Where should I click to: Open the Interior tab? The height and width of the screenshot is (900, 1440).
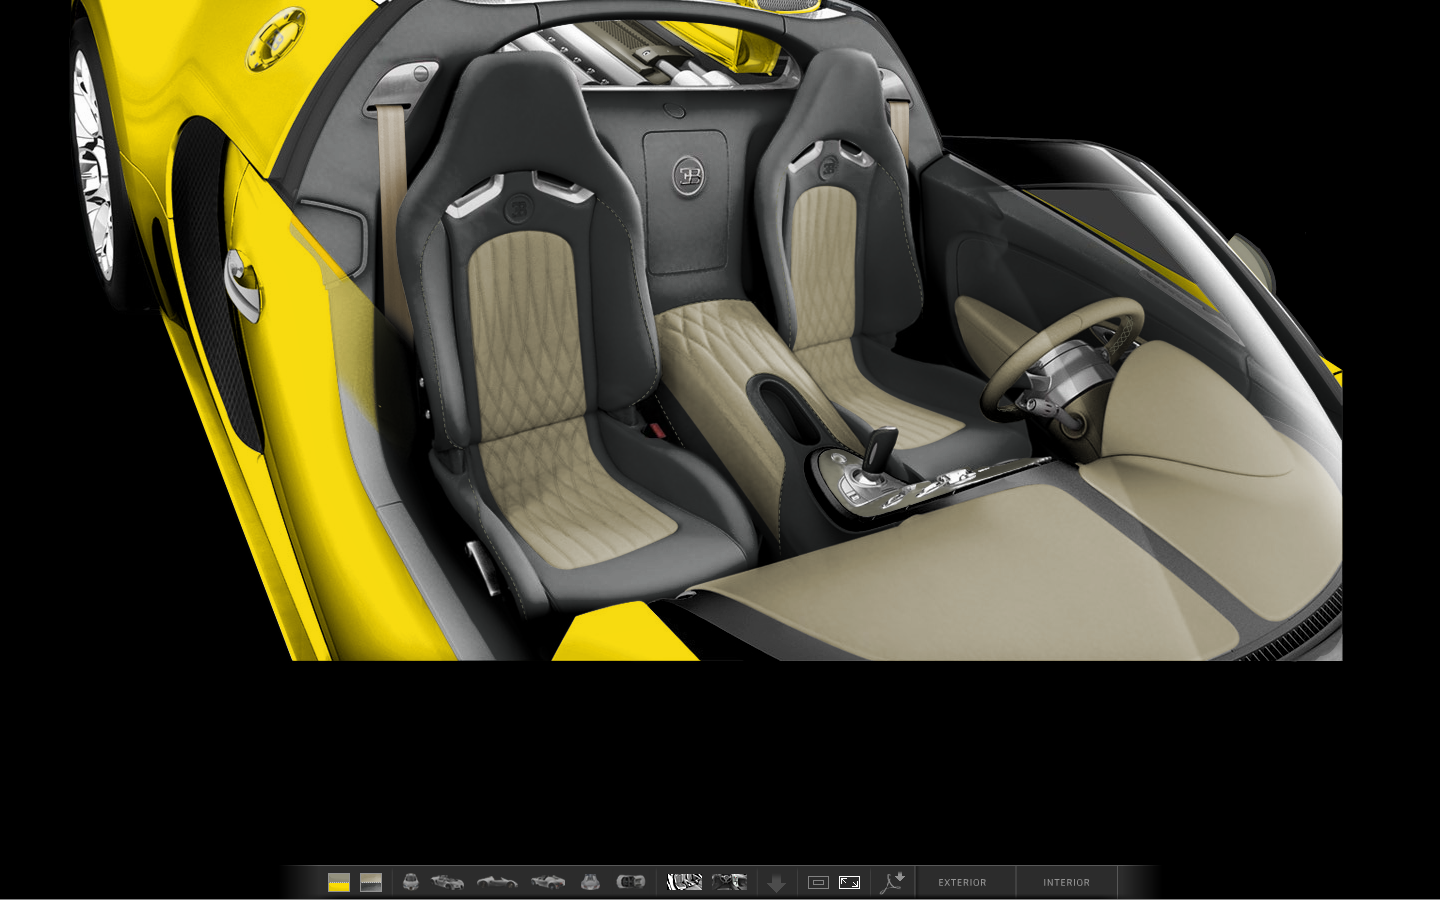pos(1066,882)
